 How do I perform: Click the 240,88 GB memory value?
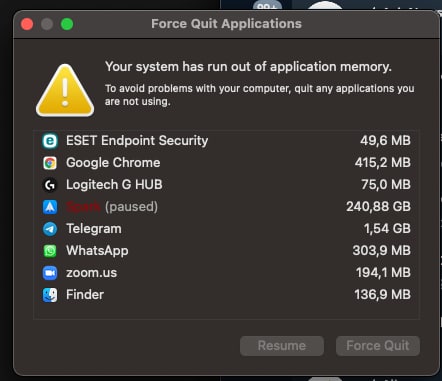click(378, 207)
